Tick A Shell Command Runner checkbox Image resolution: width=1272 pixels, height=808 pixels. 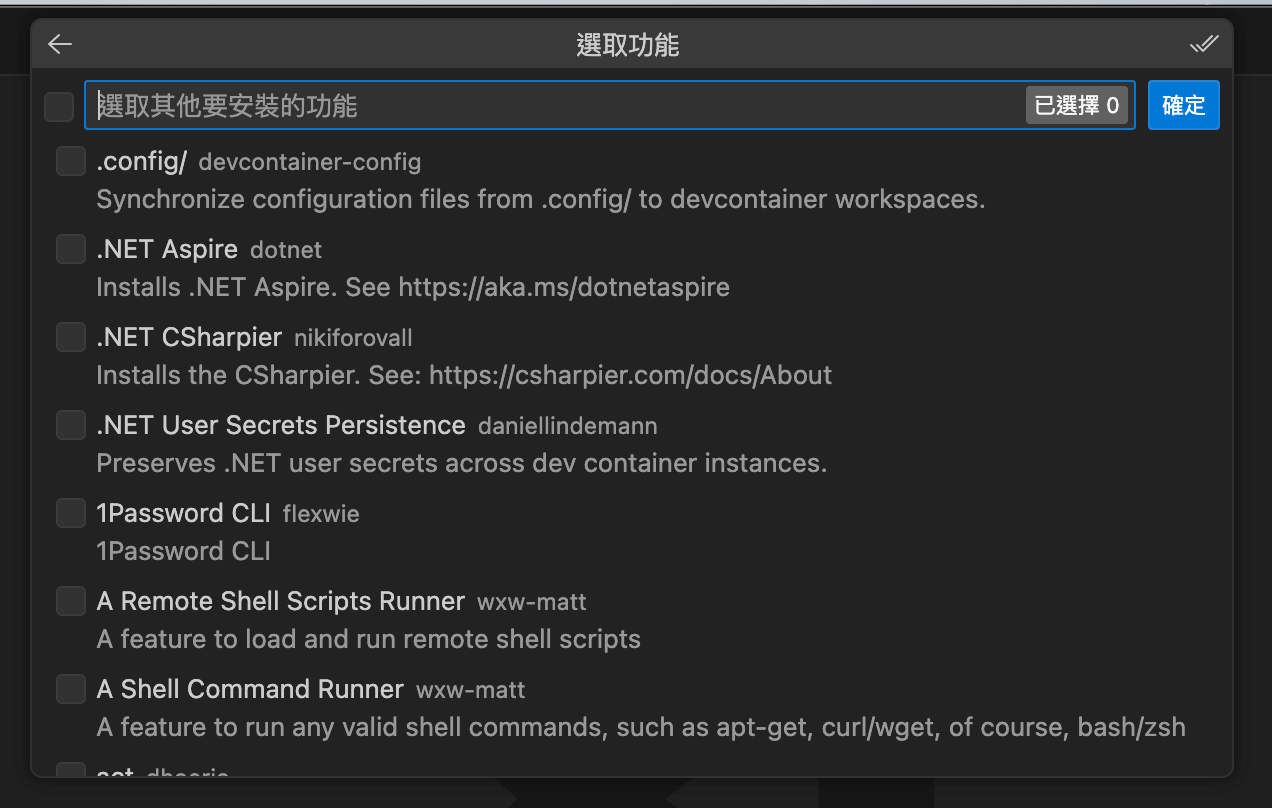[x=70, y=689]
